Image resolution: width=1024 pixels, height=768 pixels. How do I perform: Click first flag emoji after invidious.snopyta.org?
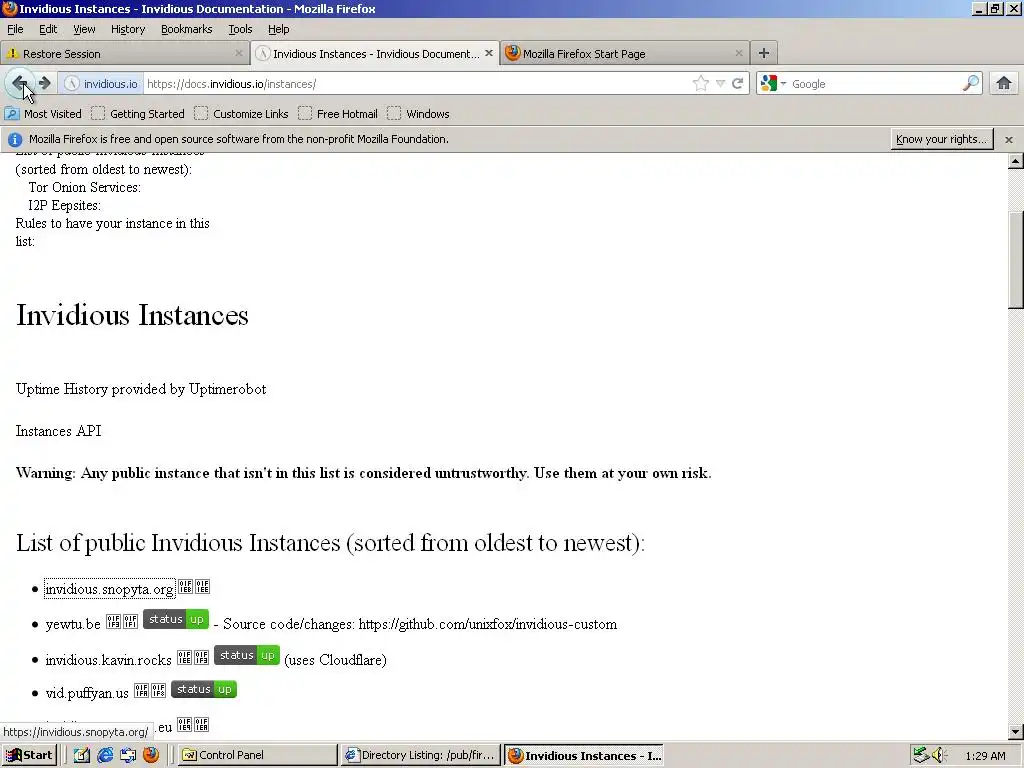[185, 586]
